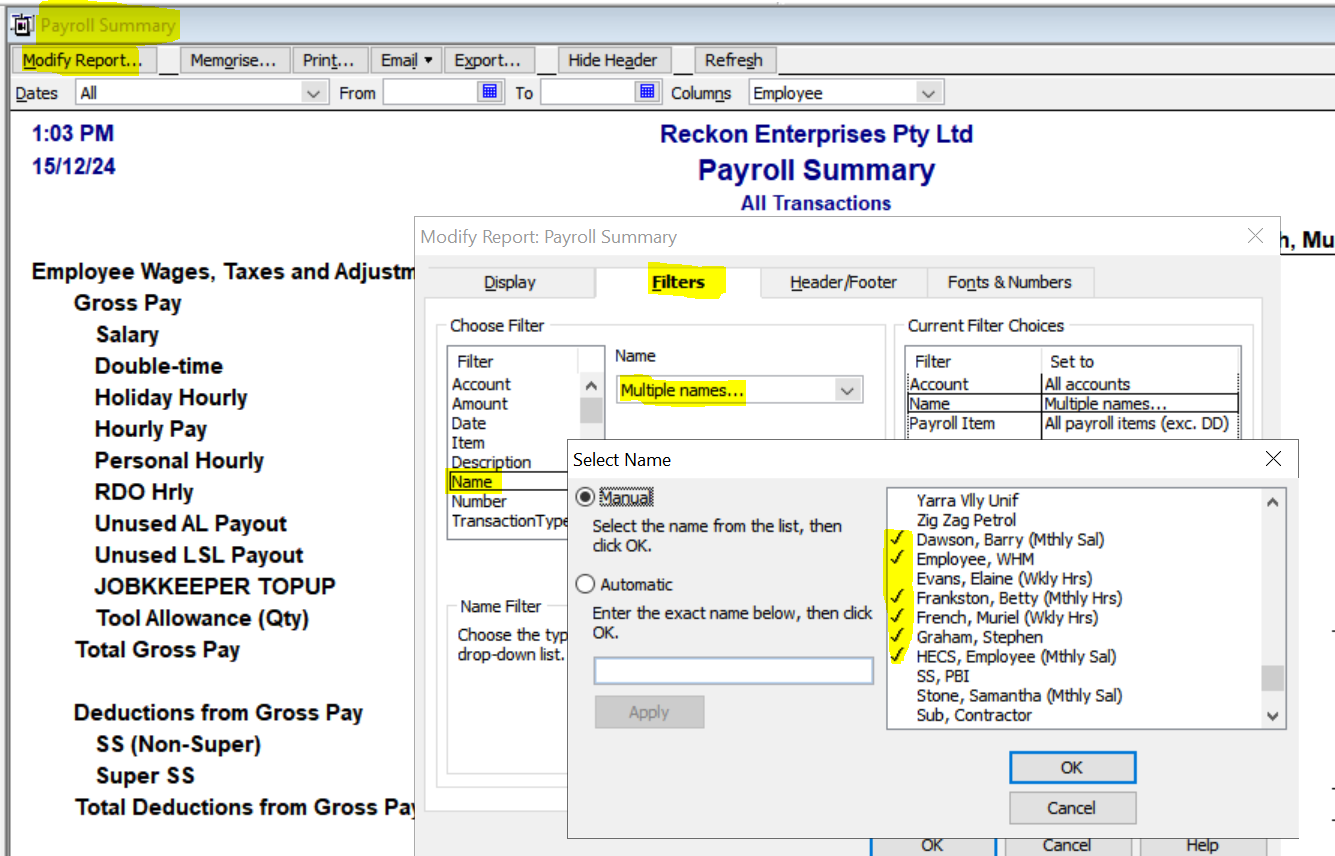The height and width of the screenshot is (856, 1335).
Task: Click the To date input field
Action: pyautogui.click(x=590, y=92)
